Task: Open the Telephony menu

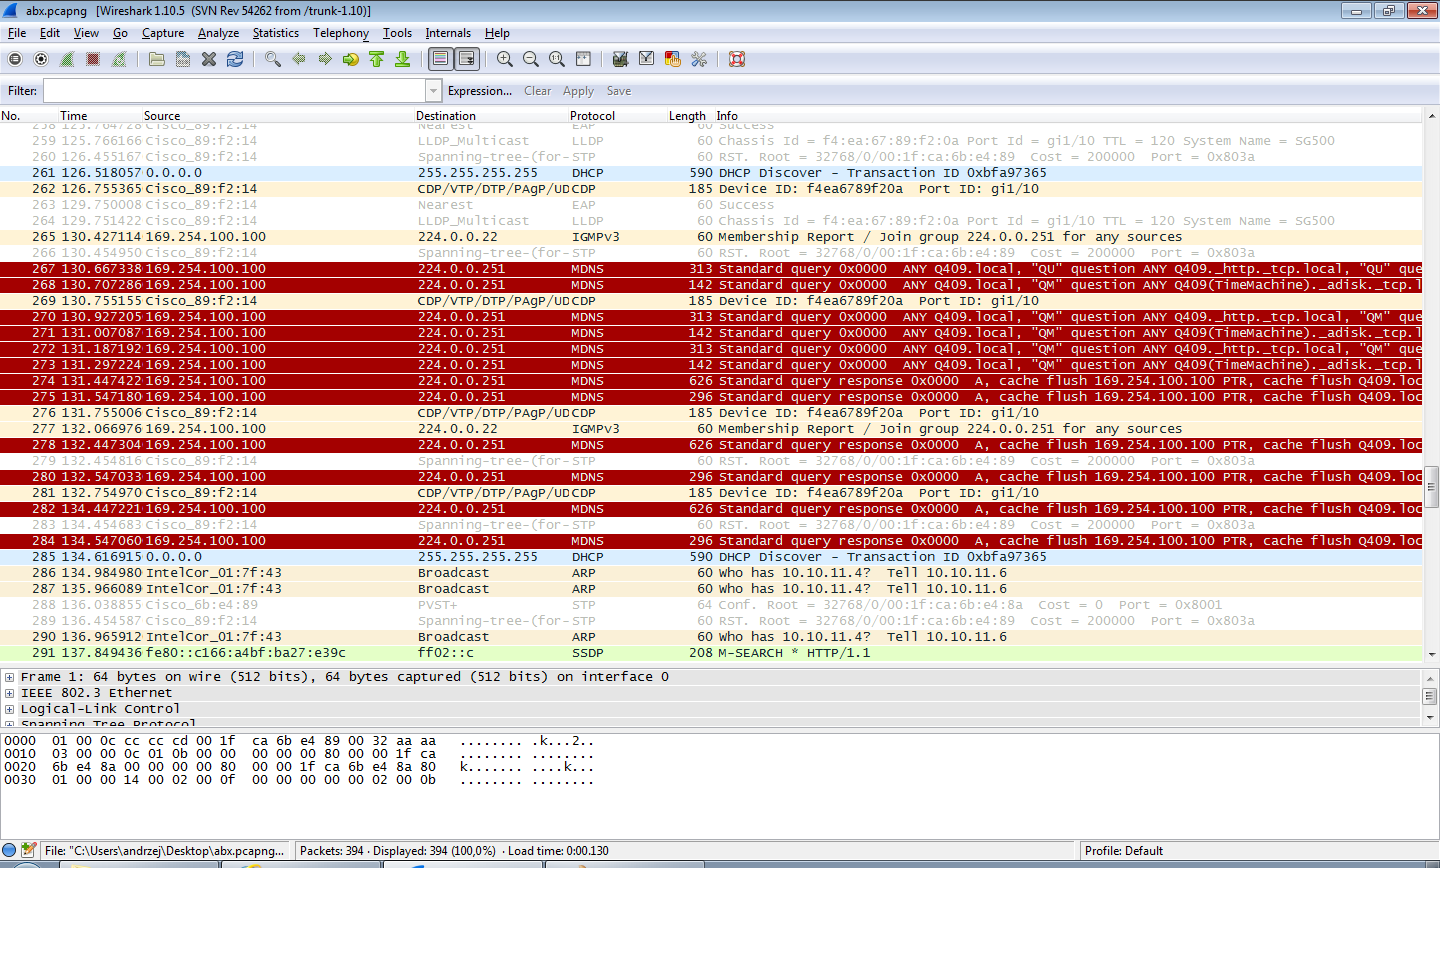Action: pos(341,33)
